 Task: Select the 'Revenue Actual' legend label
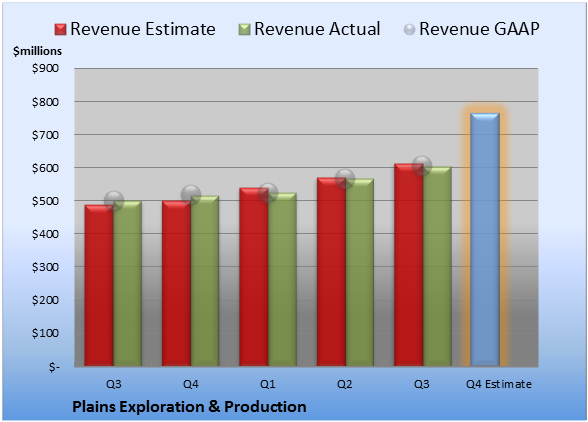point(317,29)
